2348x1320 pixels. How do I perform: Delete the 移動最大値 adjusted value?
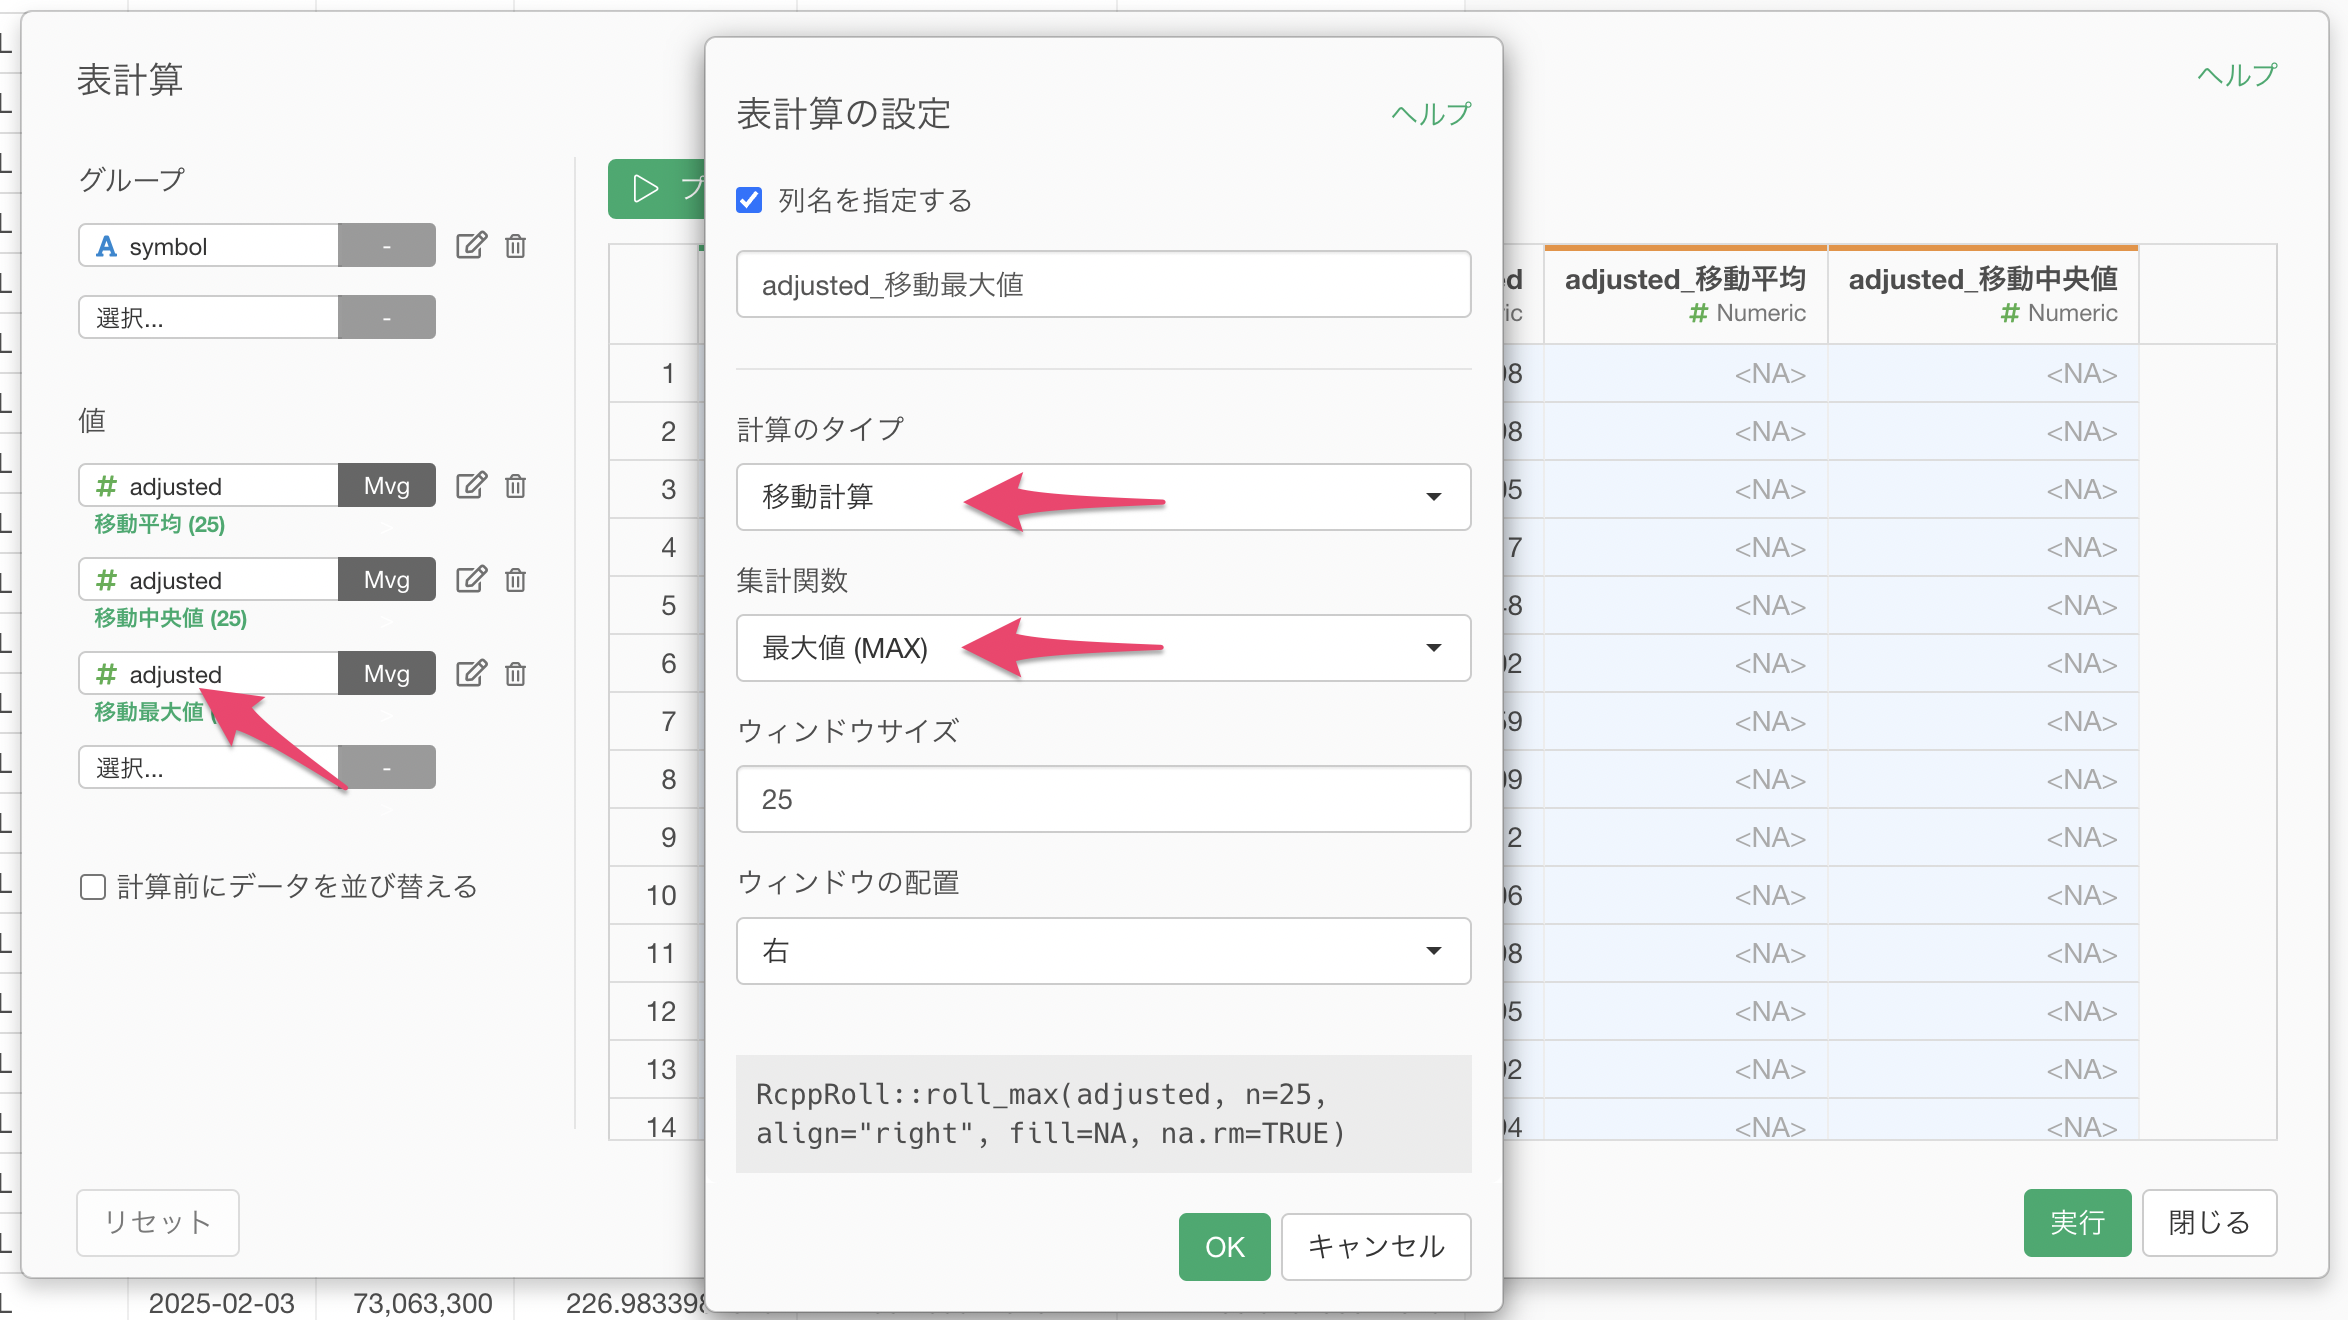point(515,674)
